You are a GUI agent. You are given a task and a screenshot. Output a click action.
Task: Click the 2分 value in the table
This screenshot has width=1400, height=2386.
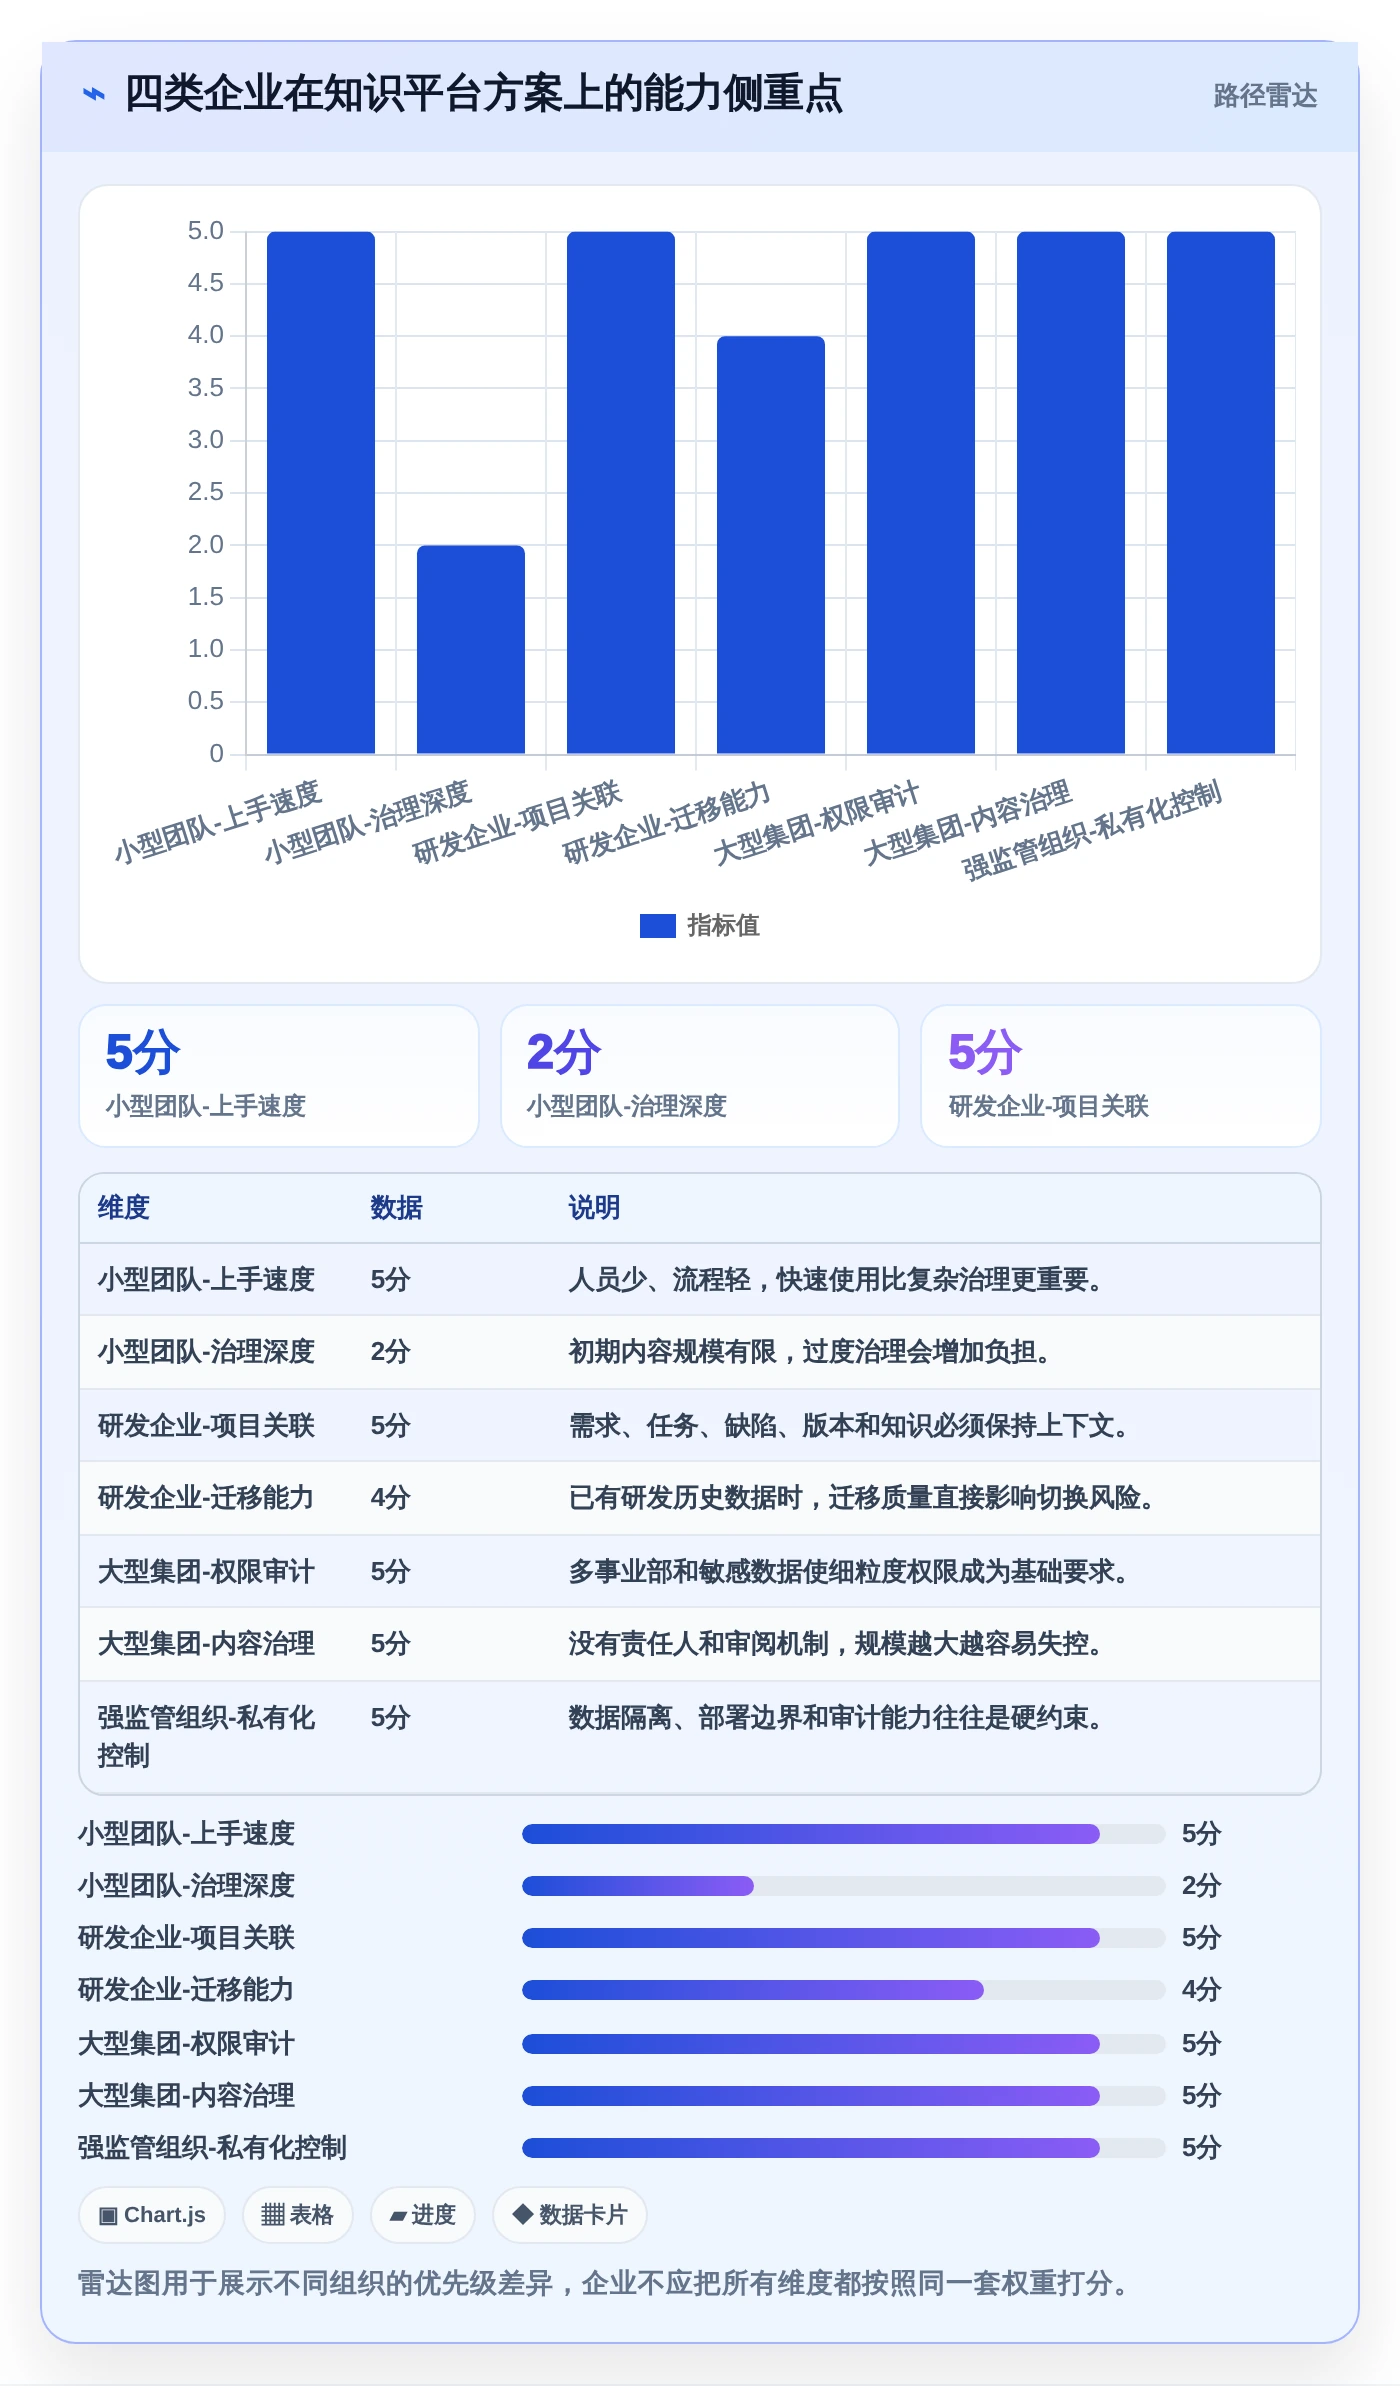[x=390, y=1352]
